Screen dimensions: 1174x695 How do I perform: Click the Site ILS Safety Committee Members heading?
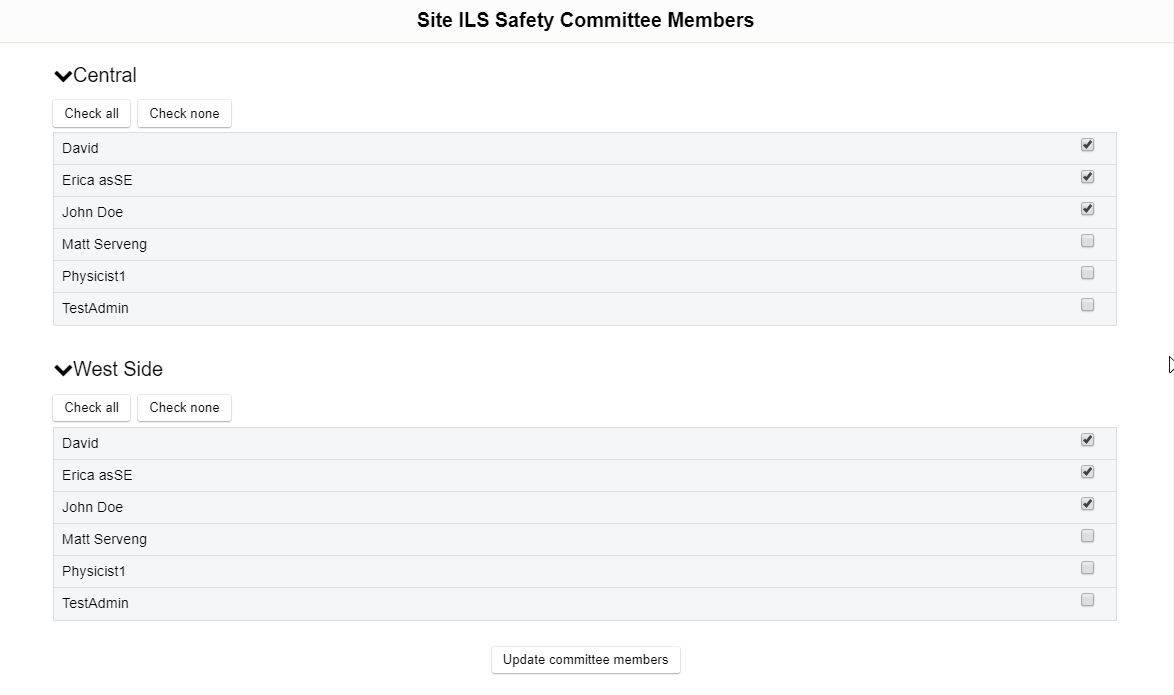[x=585, y=20]
